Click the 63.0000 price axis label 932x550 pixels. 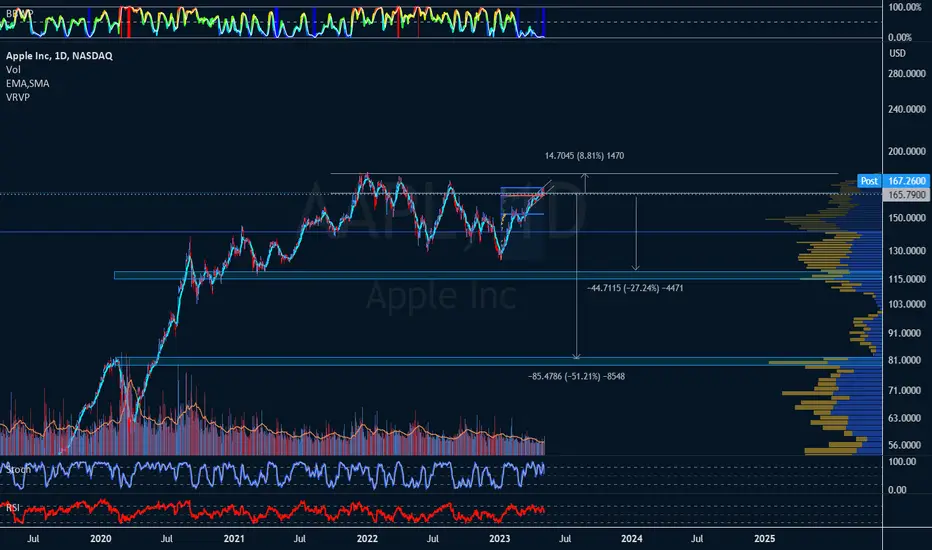pyautogui.click(x=905, y=418)
